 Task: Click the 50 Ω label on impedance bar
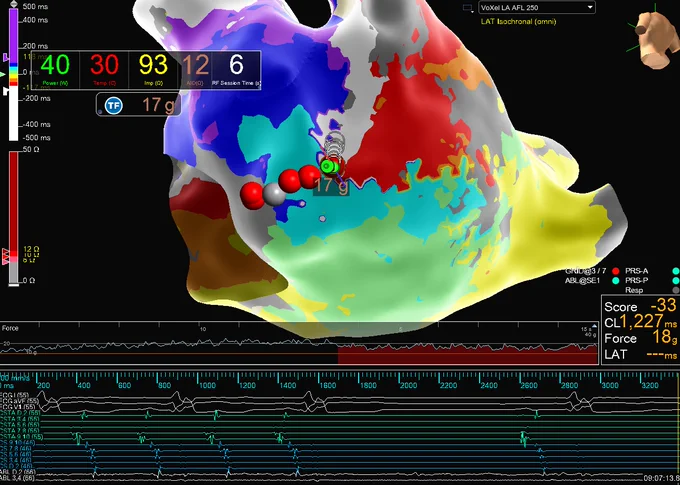[30, 150]
